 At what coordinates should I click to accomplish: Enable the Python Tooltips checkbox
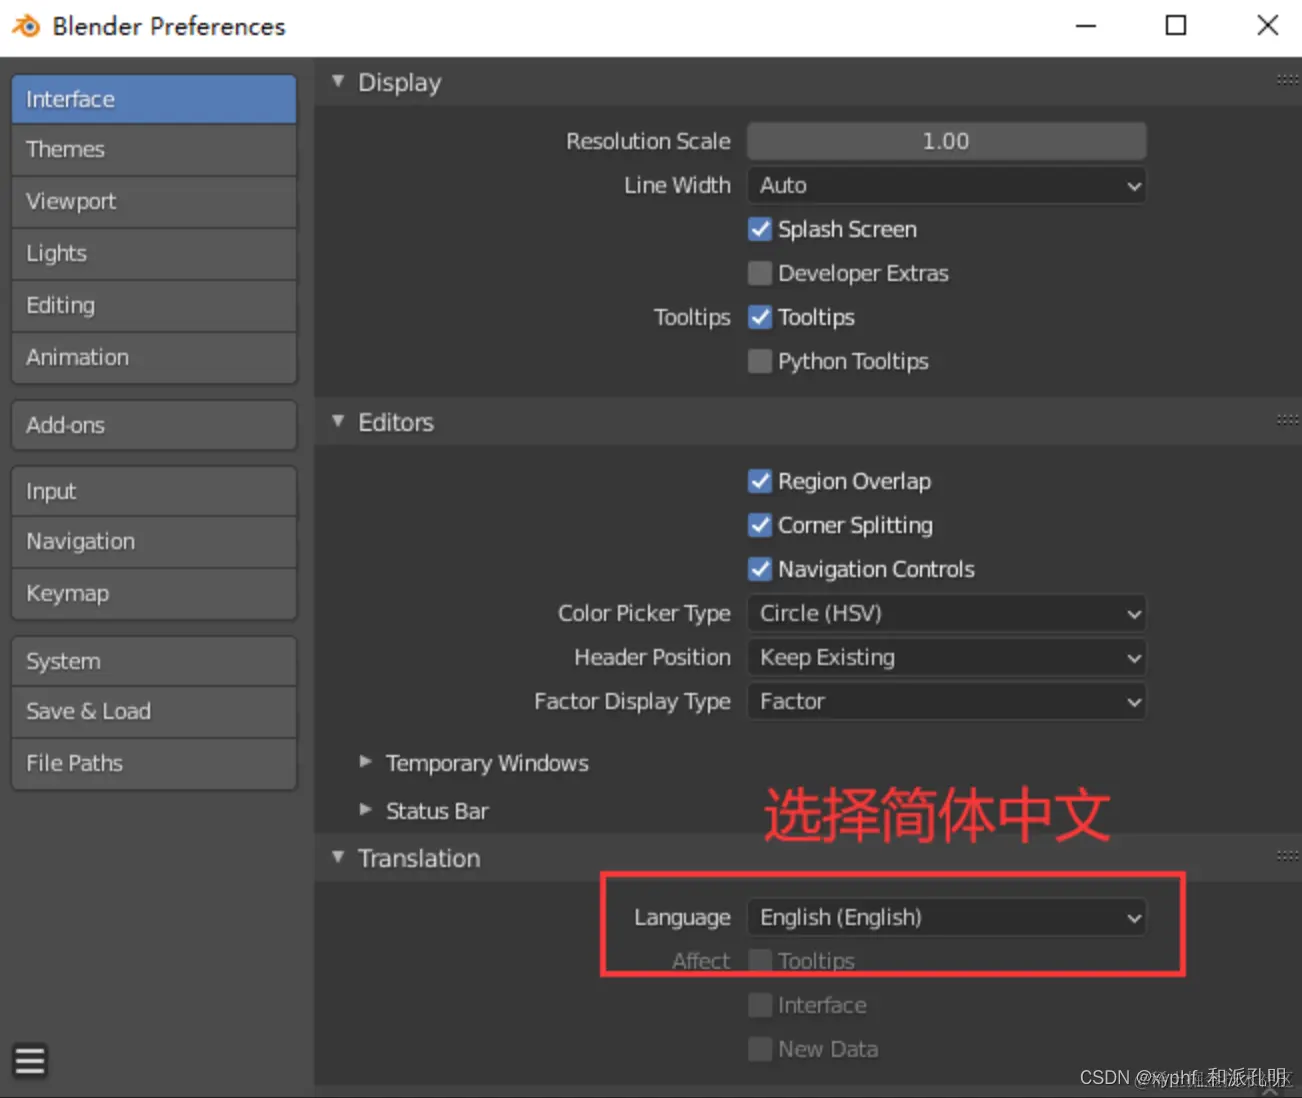coord(760,361)
